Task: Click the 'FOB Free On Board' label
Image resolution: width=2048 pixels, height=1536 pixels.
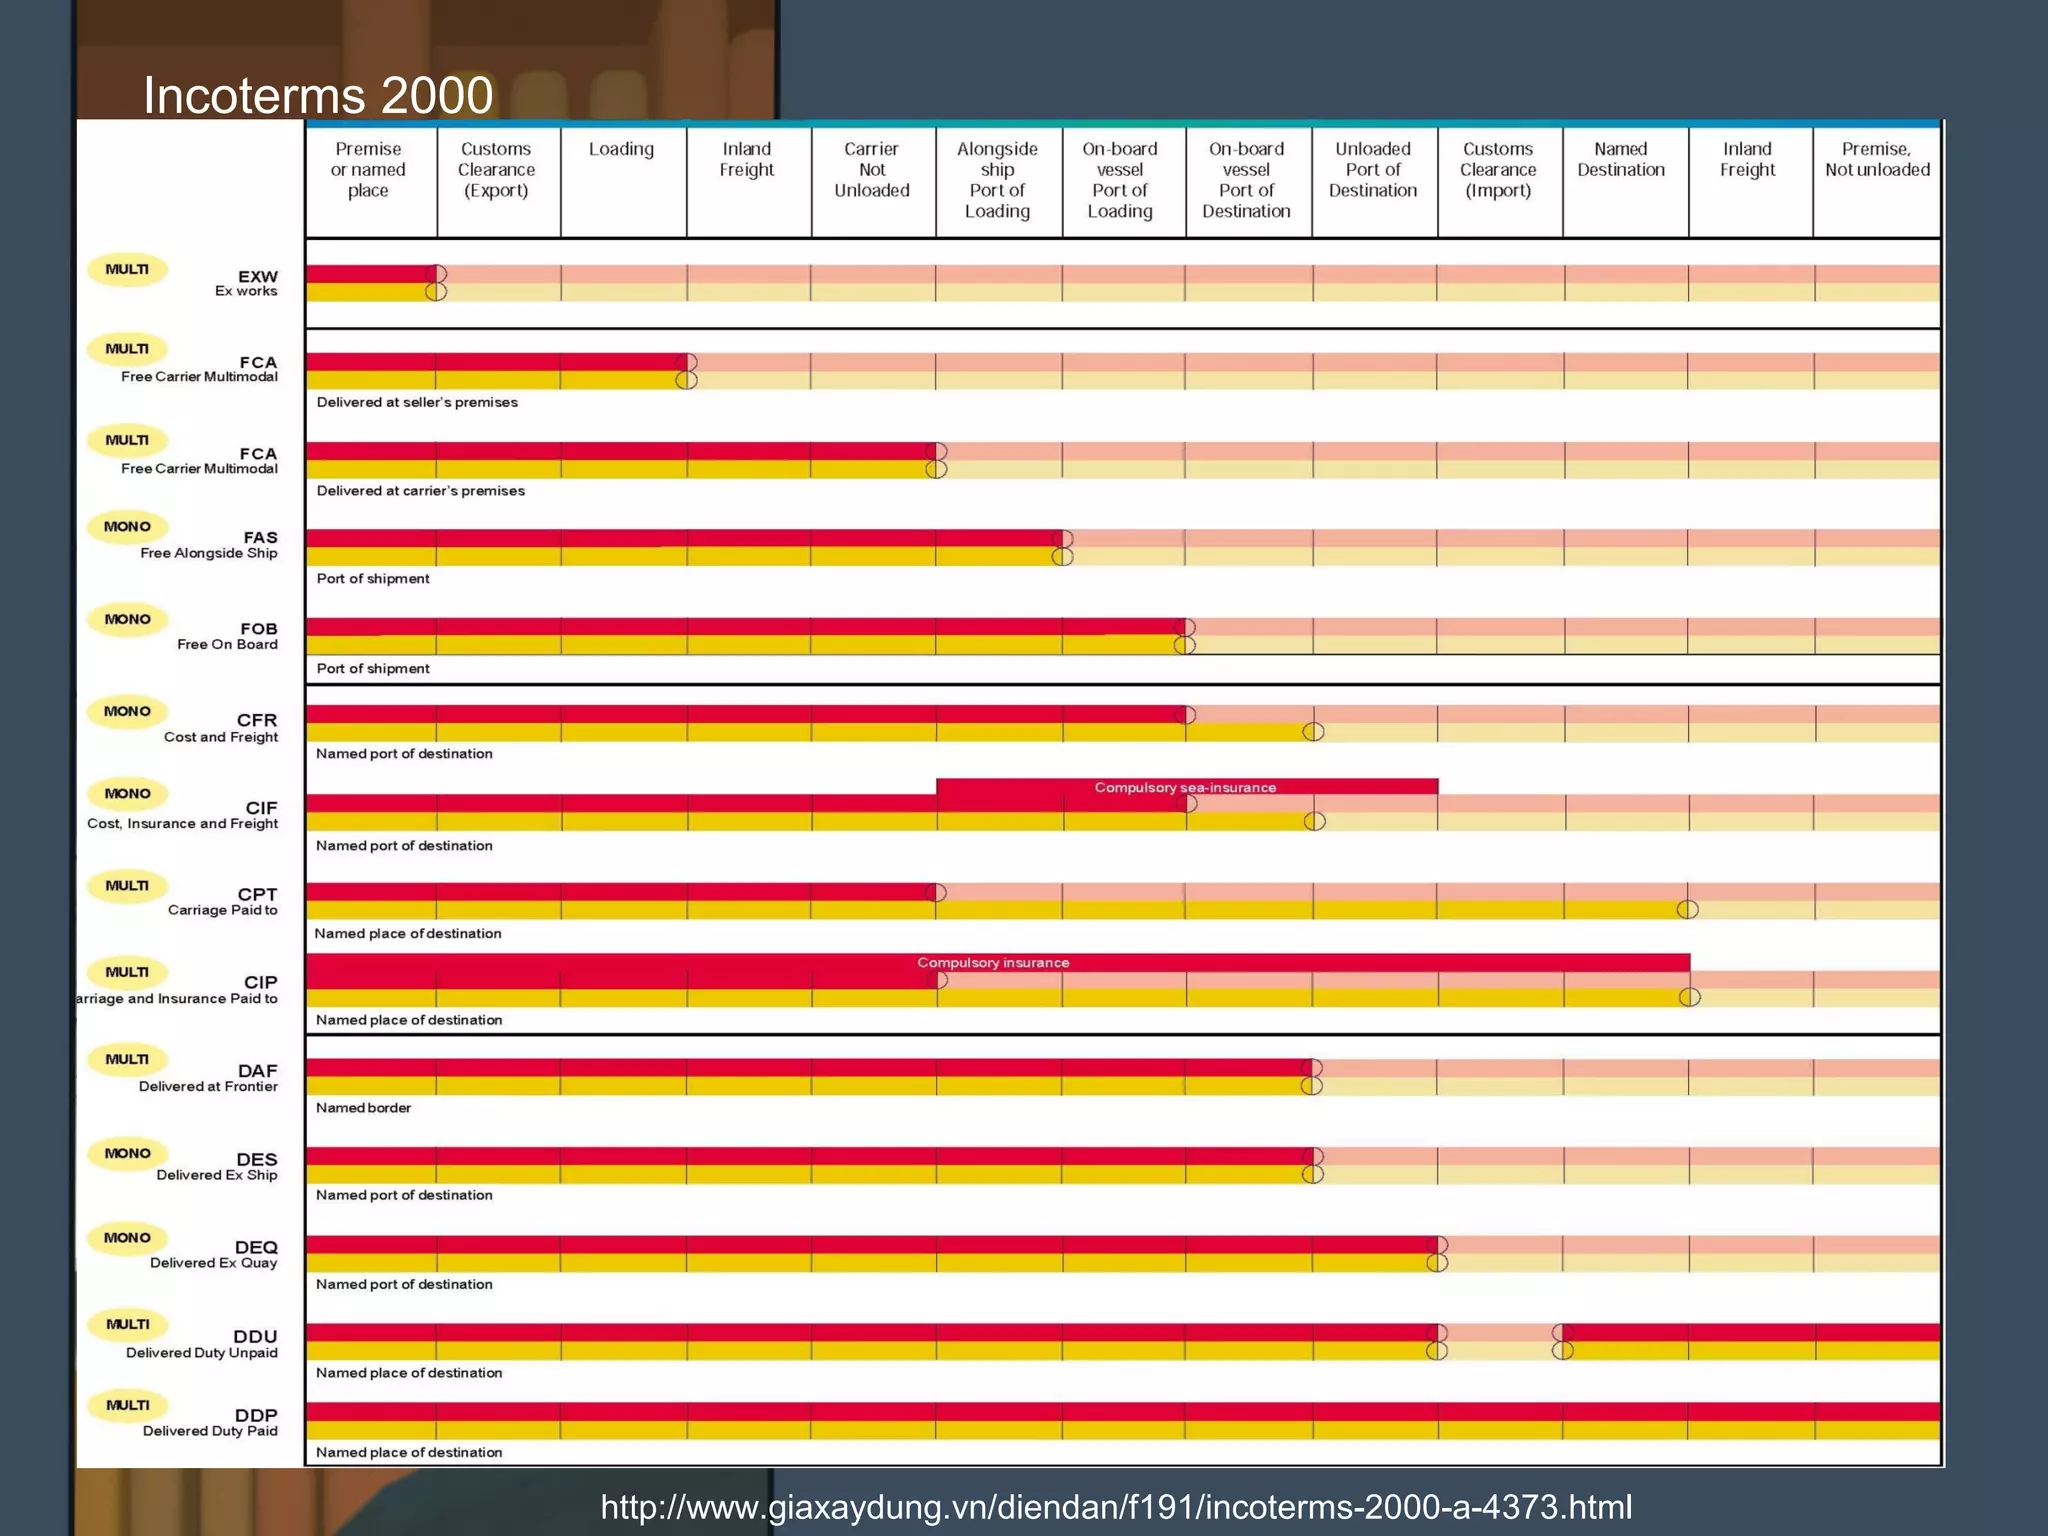Action: pyautogui.click(x=228, y=636)
